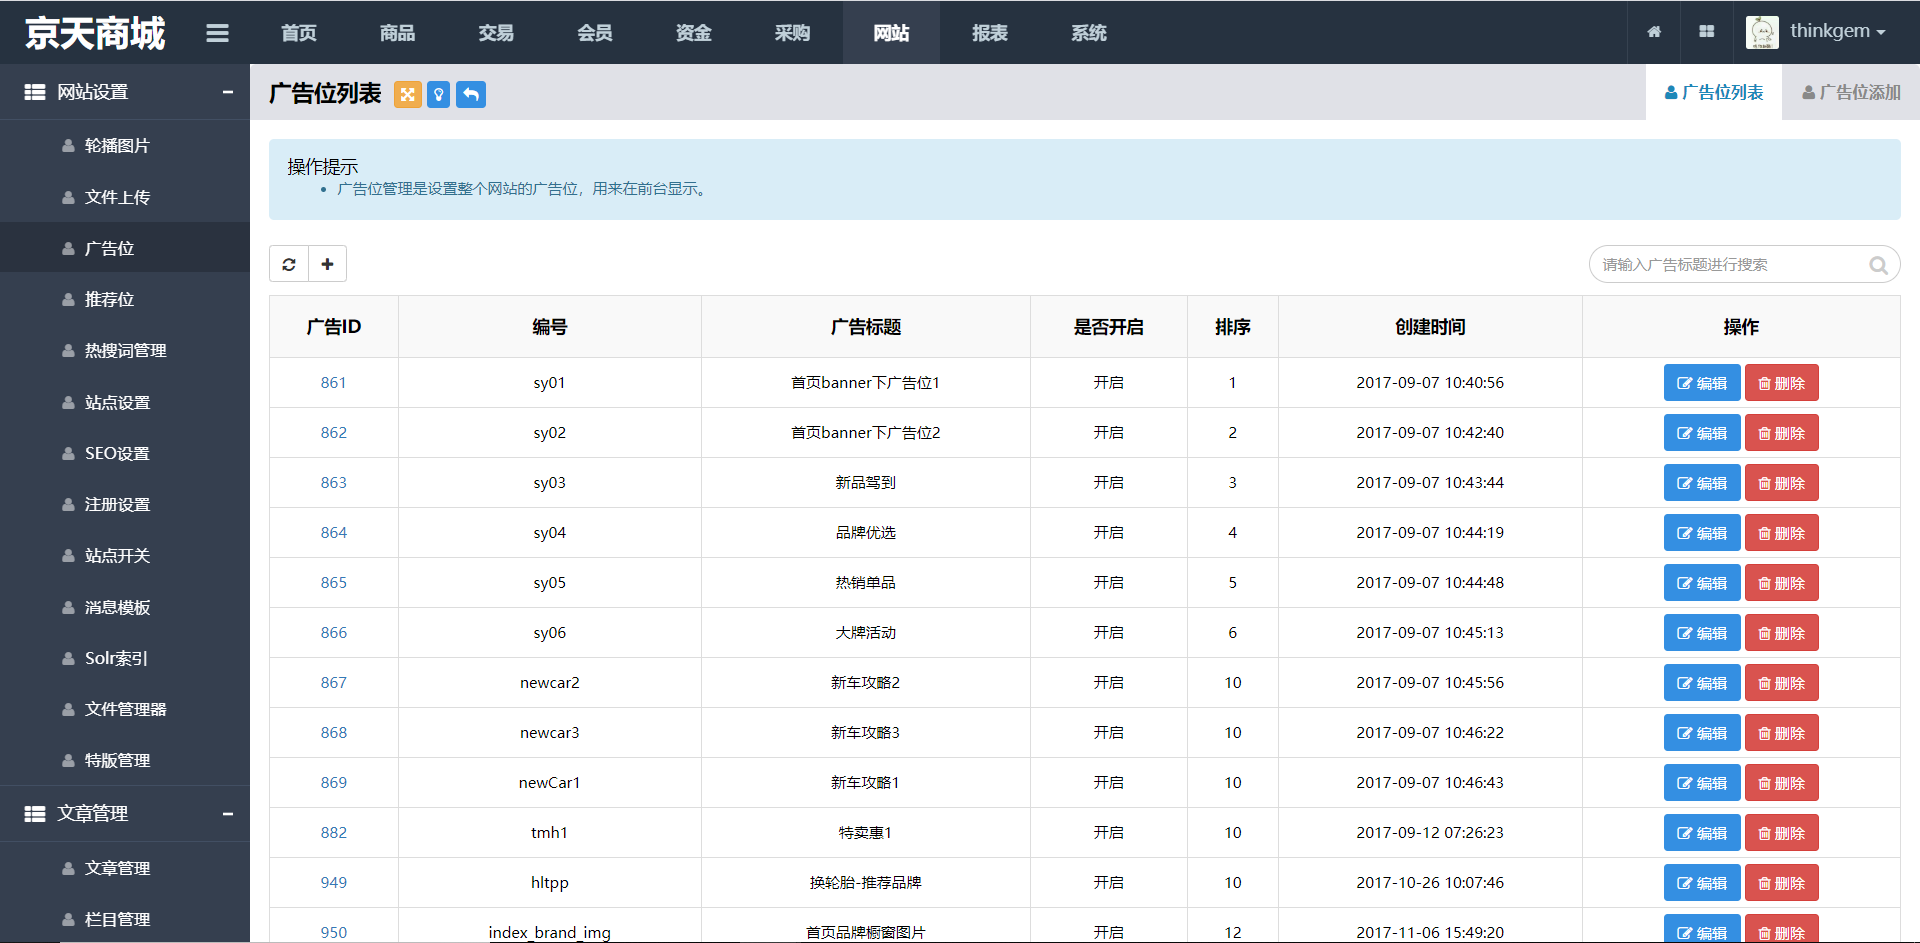Open 首页 in top navigation
This screenshot has height=943, width=1920.
pos(299,33)
